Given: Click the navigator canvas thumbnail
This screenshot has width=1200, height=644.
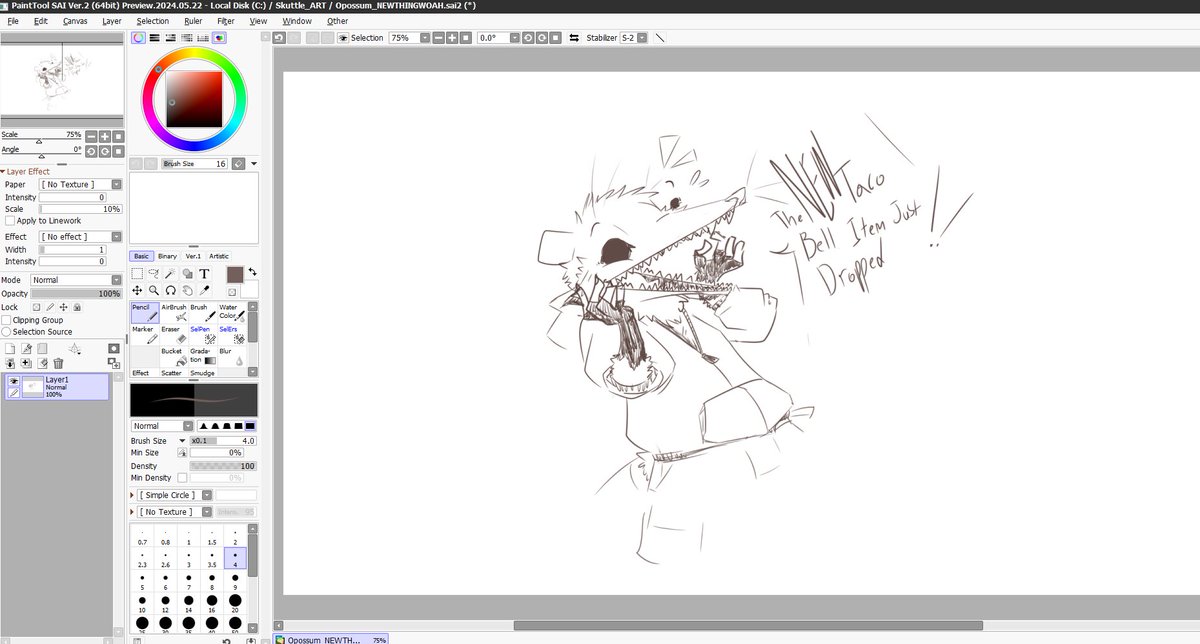Looking at the screenshot, I should (62, 80).
